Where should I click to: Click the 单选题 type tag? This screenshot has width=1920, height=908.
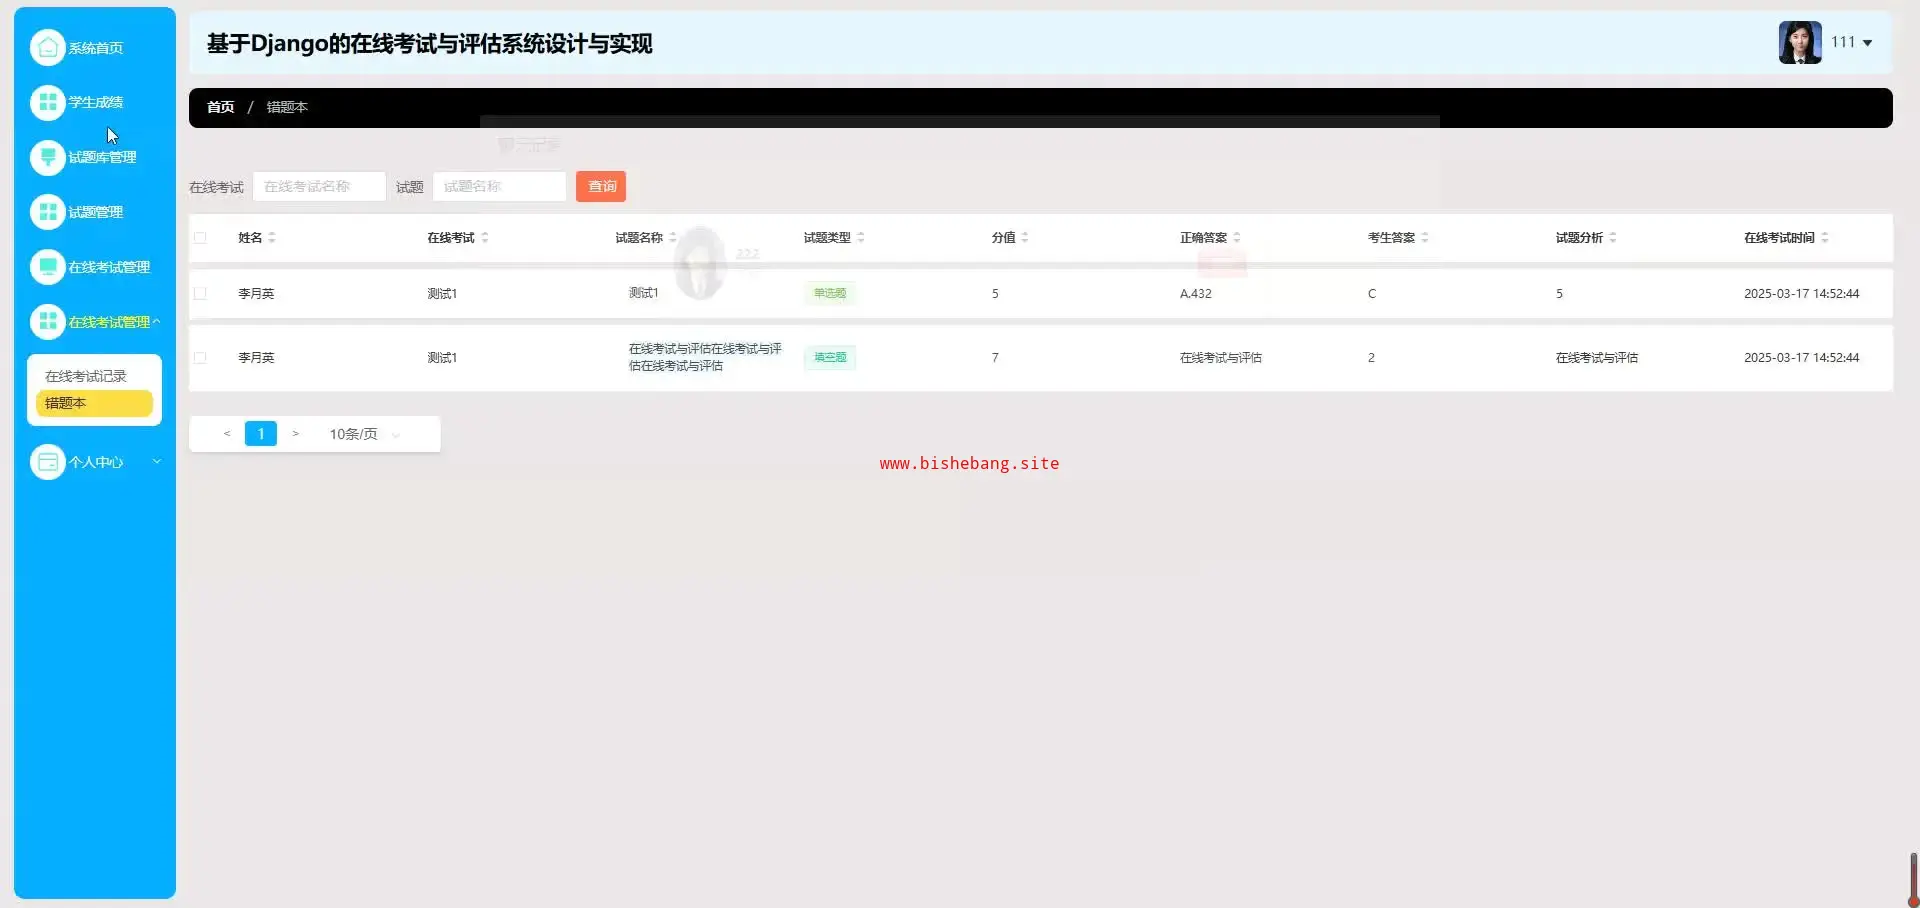click(x=830, y=294)
